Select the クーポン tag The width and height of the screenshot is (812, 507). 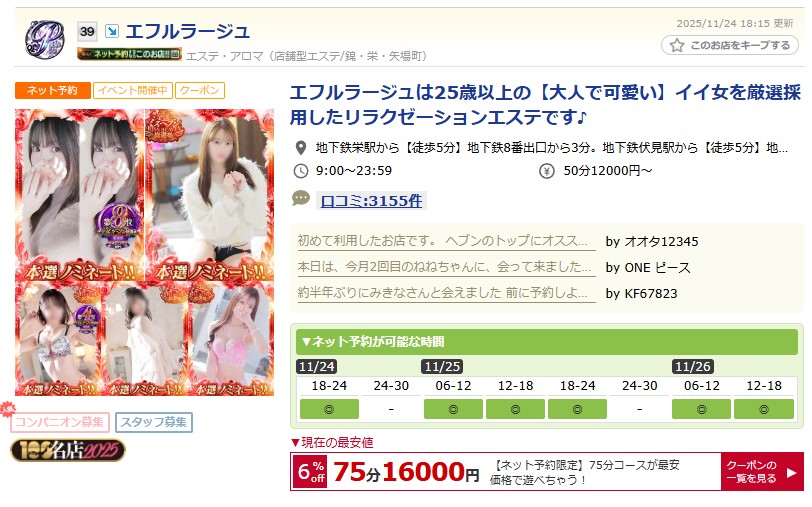coord(200,90)
